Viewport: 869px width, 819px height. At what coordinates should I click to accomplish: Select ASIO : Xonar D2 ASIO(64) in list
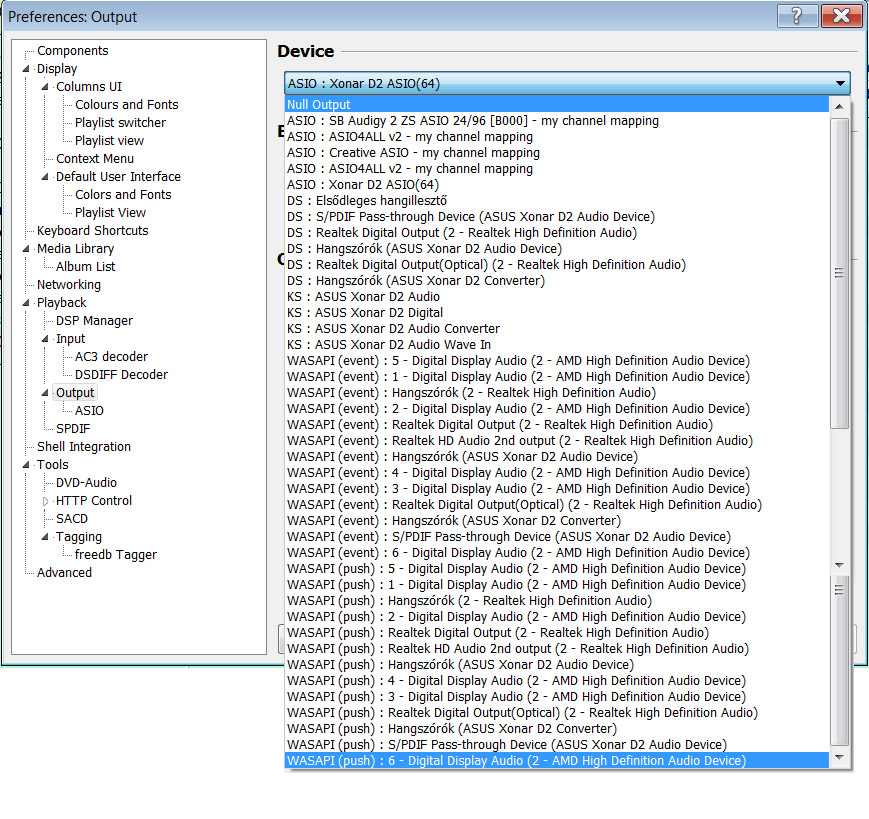[557, 185]
